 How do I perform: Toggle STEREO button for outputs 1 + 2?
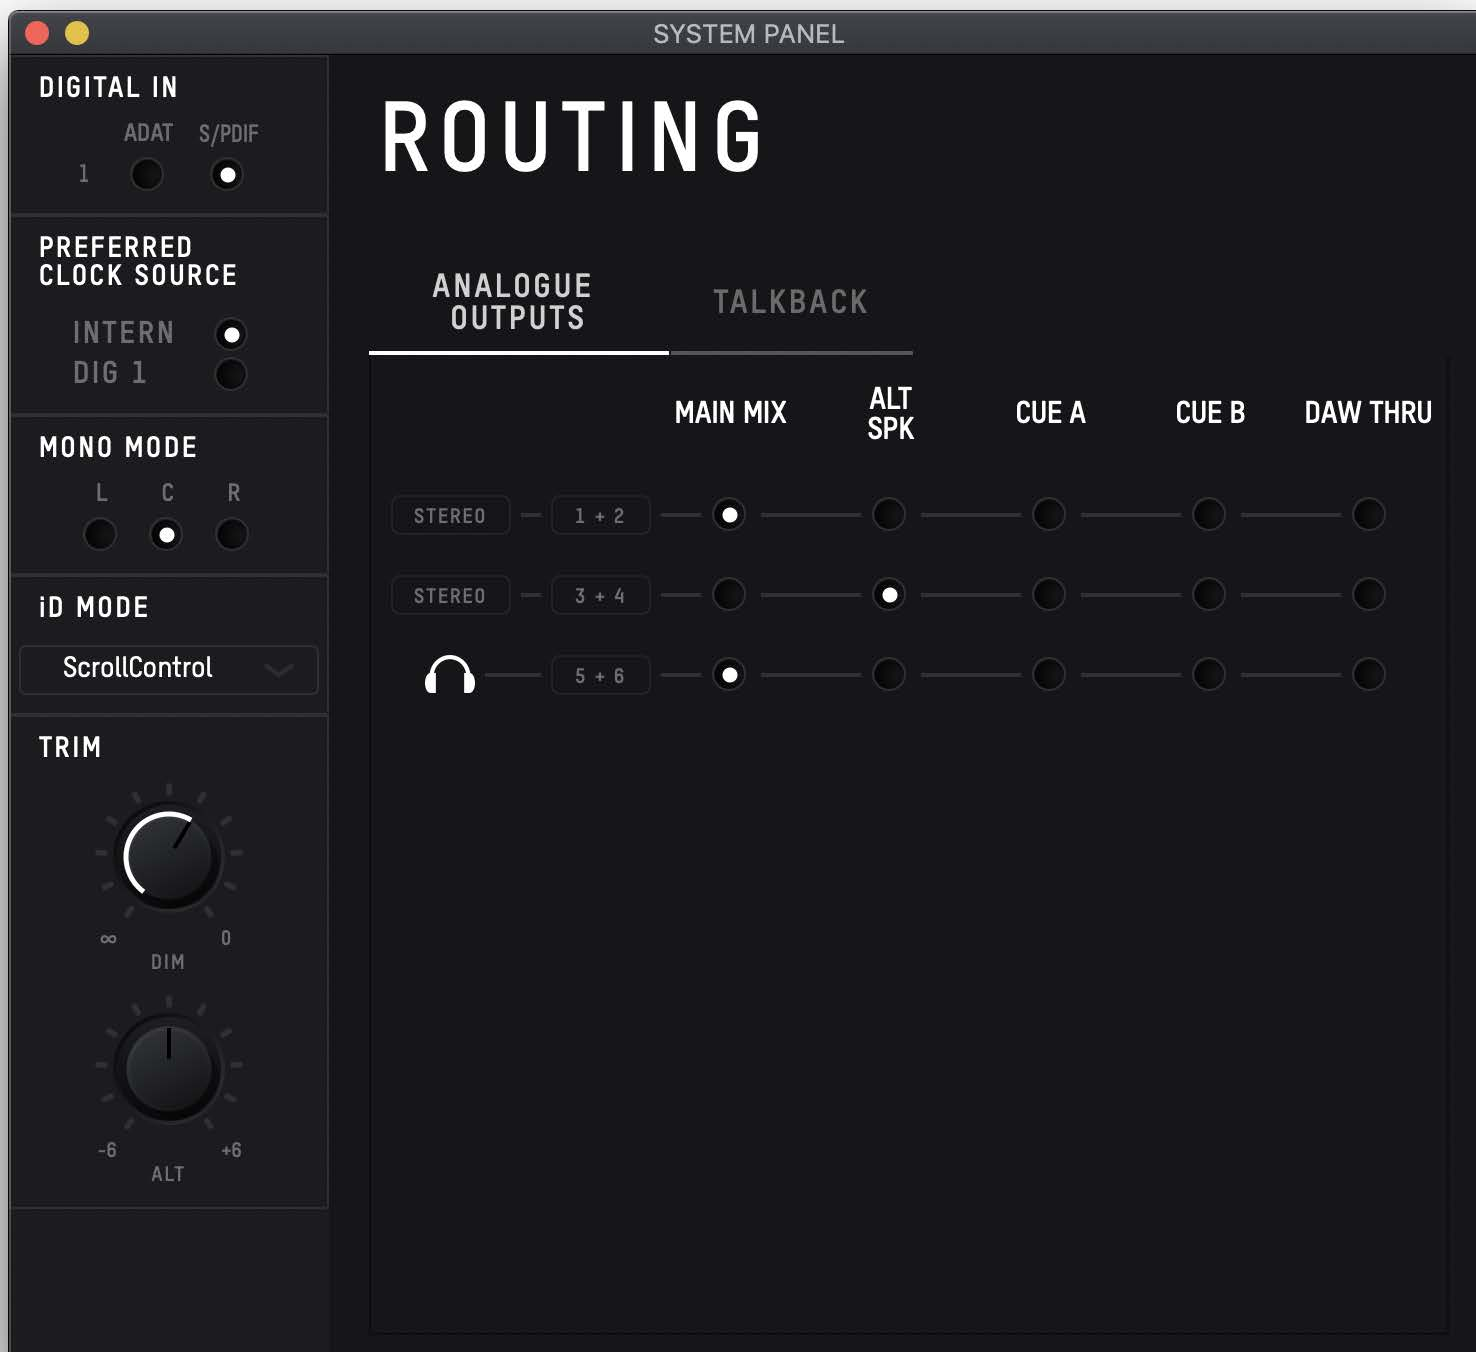(450, 515)
